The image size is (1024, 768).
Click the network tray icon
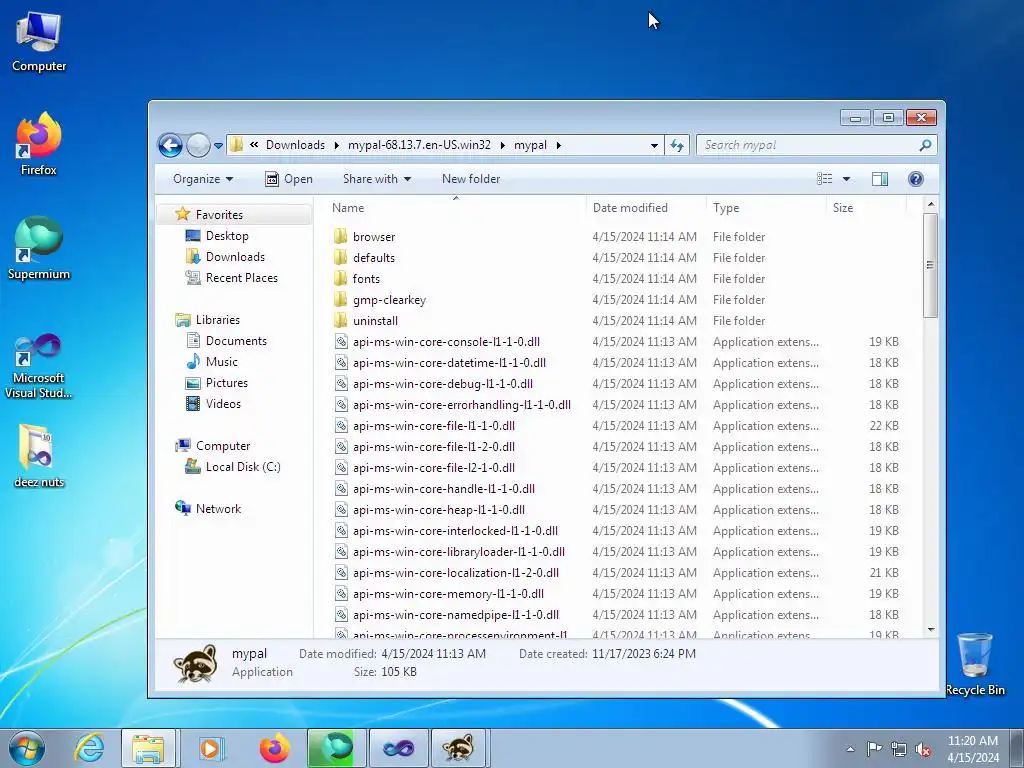(899, 749)
